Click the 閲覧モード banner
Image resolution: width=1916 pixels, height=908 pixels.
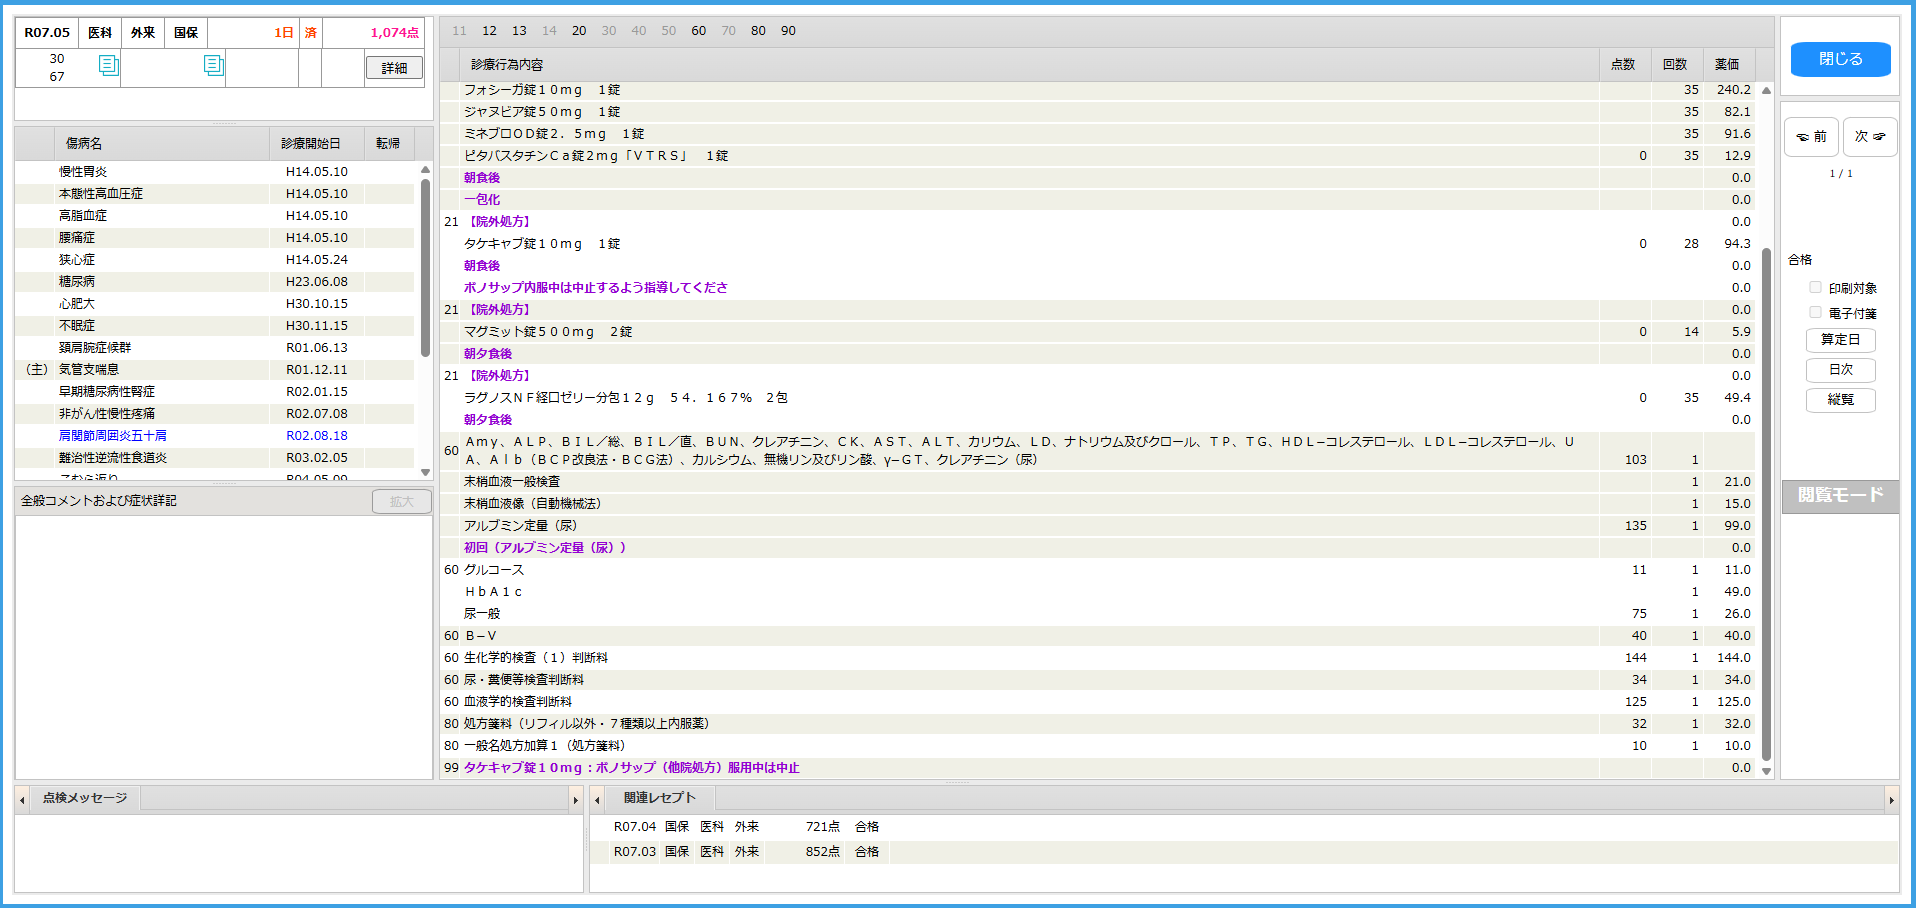1840,496
